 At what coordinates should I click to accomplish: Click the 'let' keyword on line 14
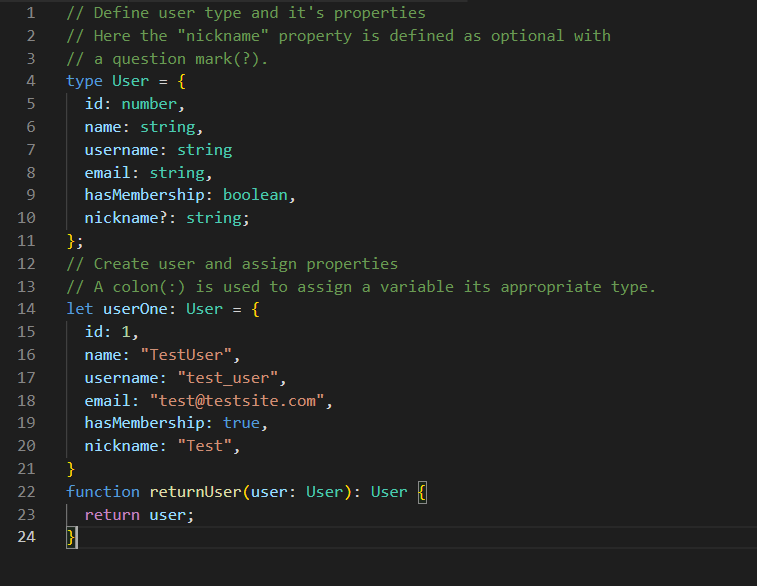pos(80,310)
